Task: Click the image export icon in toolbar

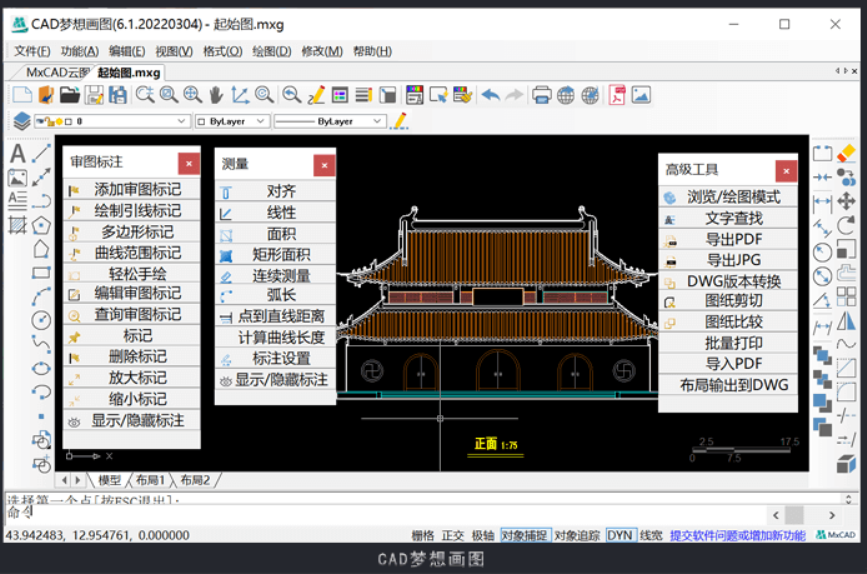Action: pyautogui.click(x=641, y=95)
